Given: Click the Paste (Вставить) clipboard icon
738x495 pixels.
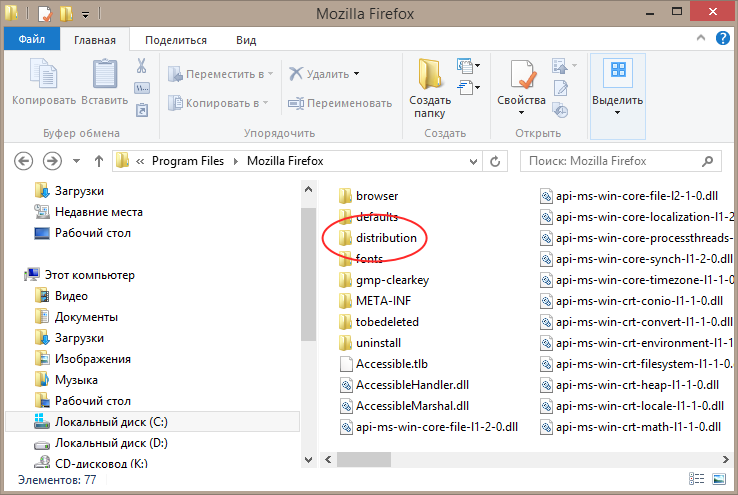Looking at the screenshot, I should coord(104,73).
